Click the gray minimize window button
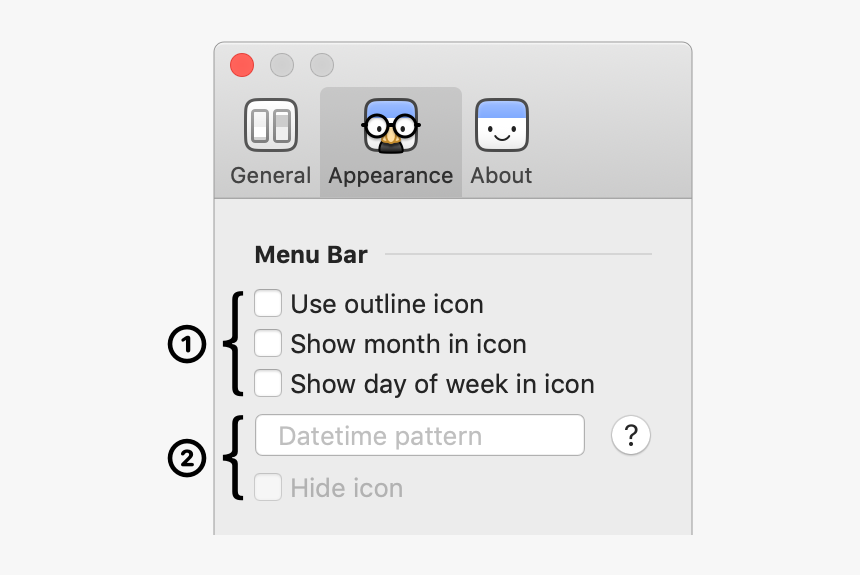Image resolution: width=860 pixels, height=575 pixels. point(282,65)
